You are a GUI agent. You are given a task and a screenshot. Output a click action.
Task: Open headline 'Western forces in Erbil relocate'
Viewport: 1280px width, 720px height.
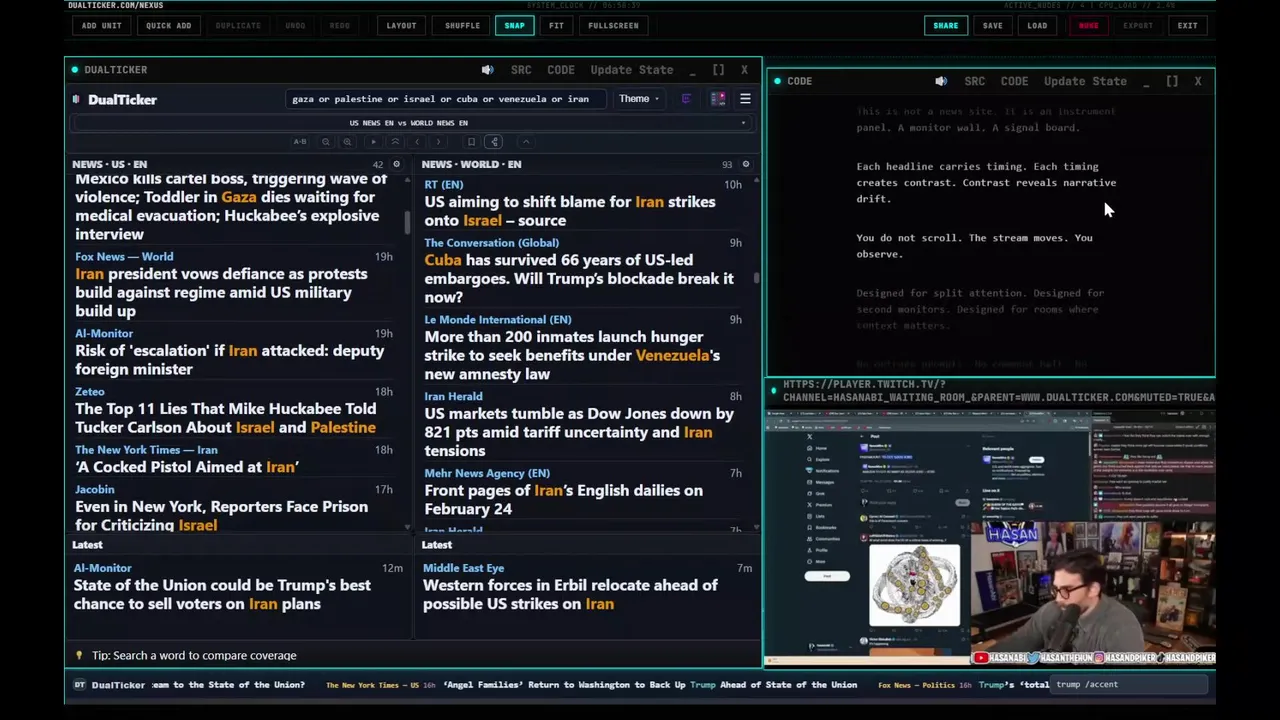coord(570,595)
